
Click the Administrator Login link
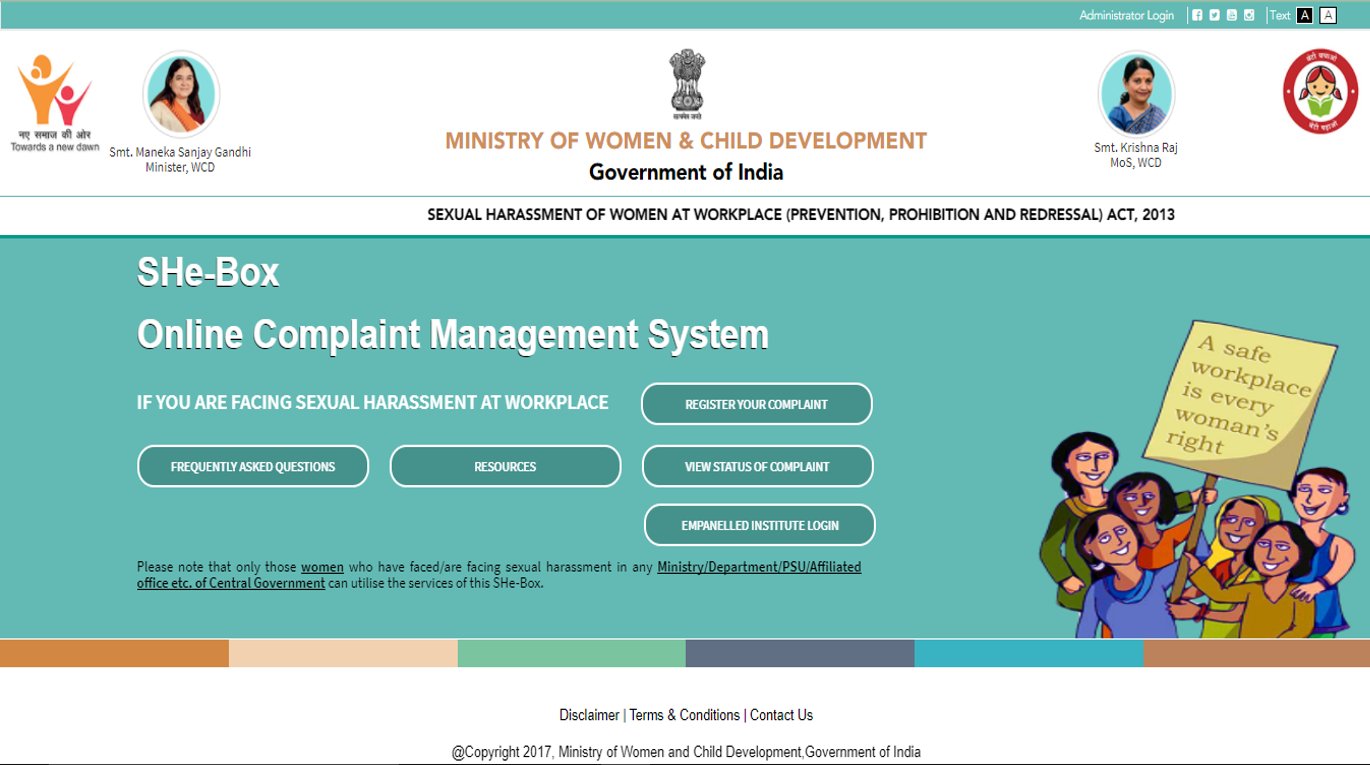coord(1126,15)
